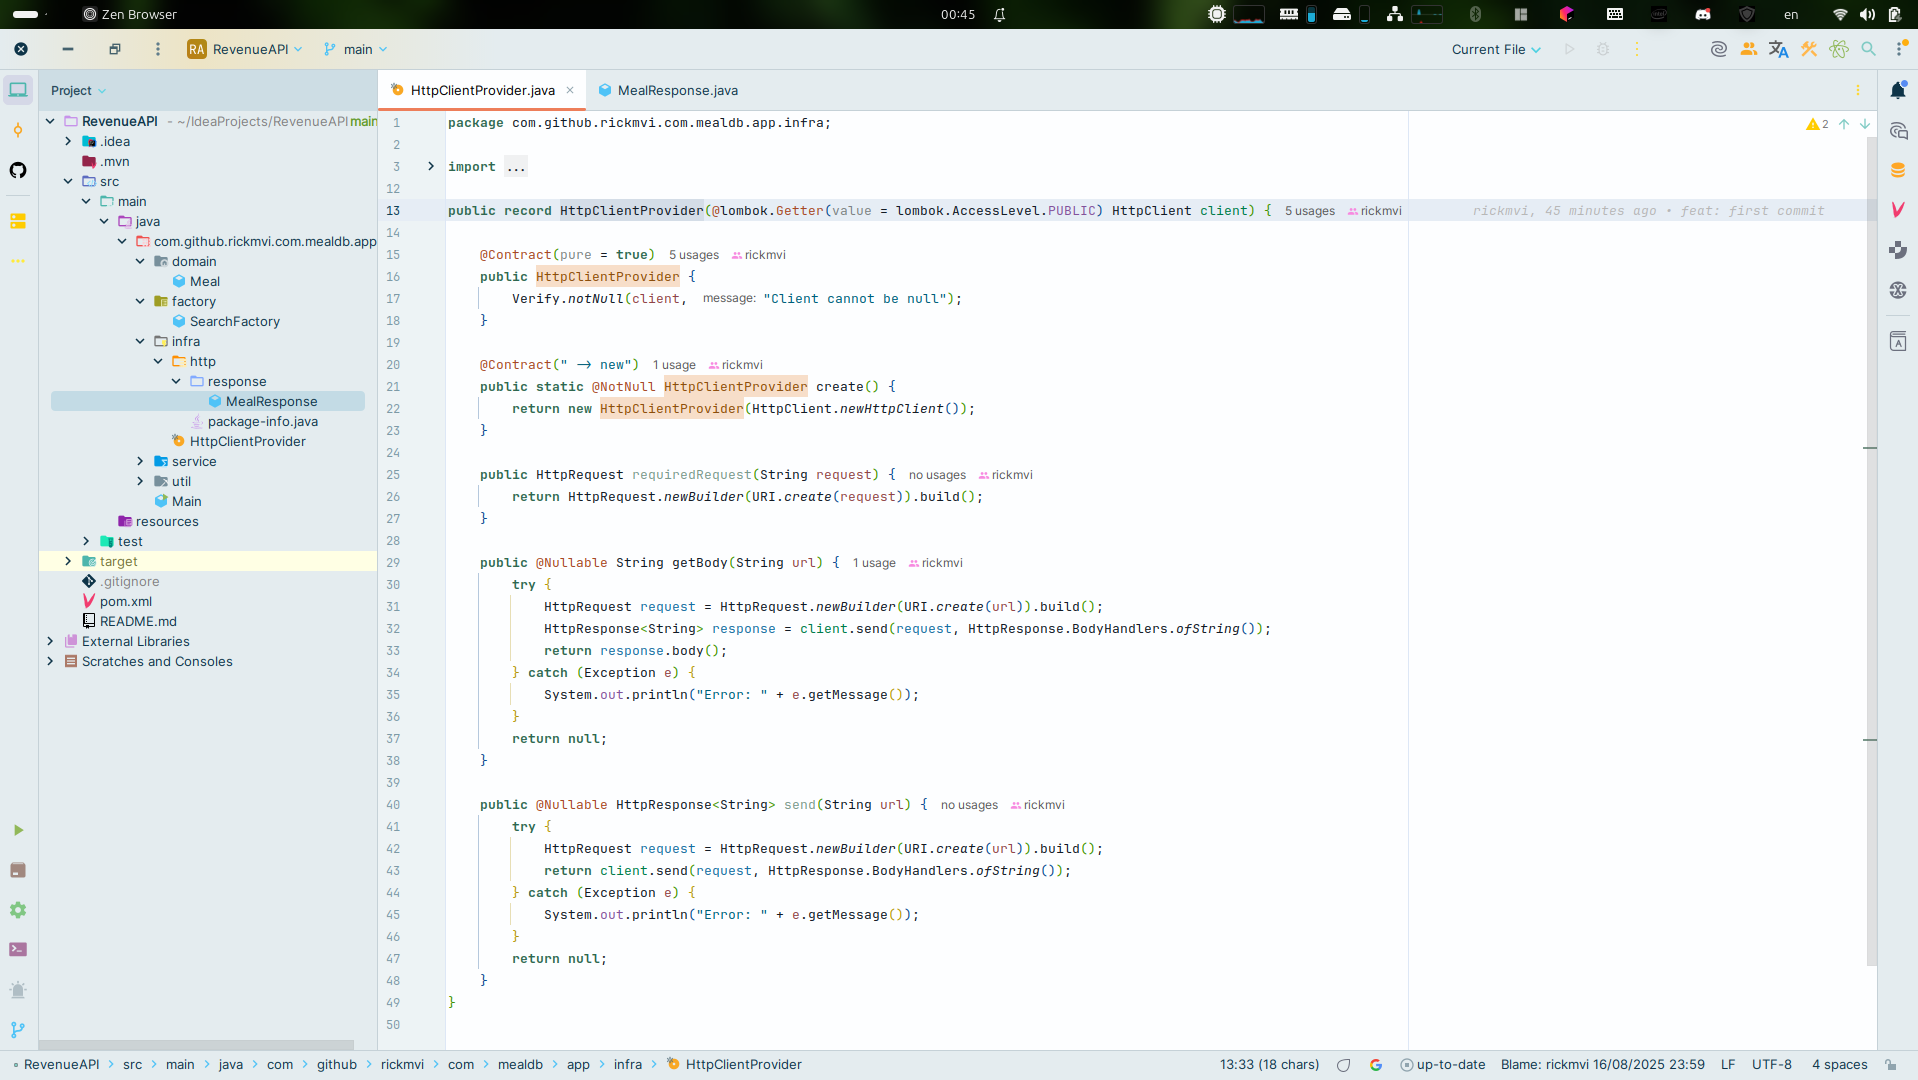Open the GitHub tool window icon
The image size is (1918, 1080).
click(x=18, y=170)
